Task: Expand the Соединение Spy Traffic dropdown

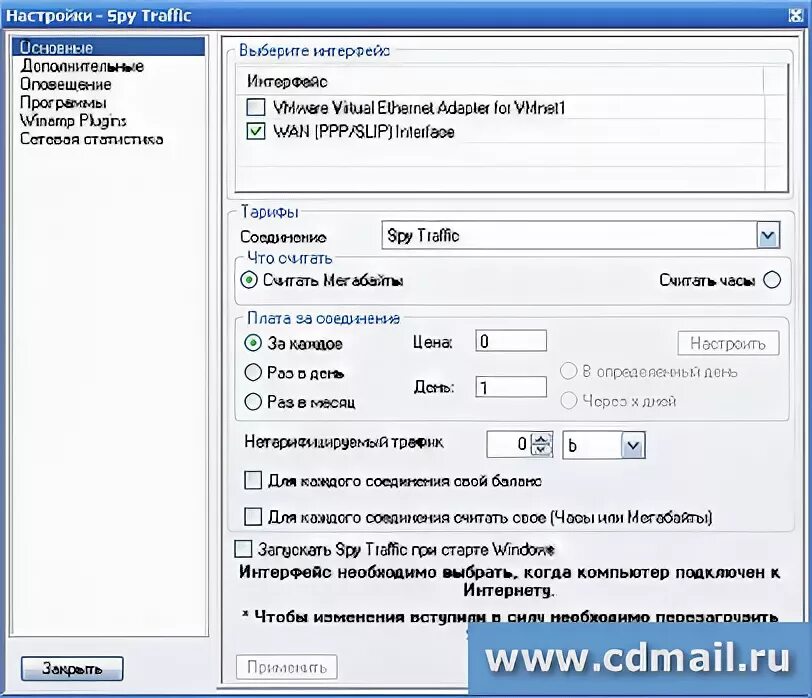Action: [x=767, y=236]
